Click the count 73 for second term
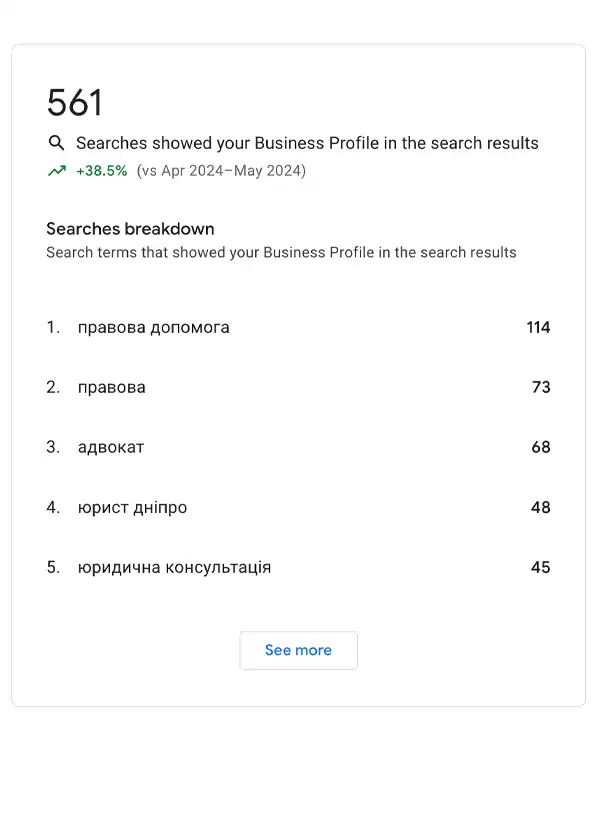 click(541, 387)
